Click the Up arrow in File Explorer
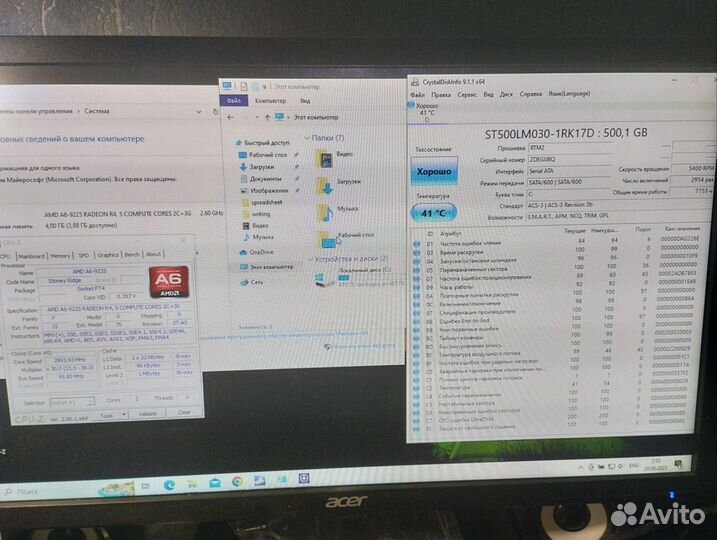This screenshot has width=717, height=540. [x=267, y=118]
